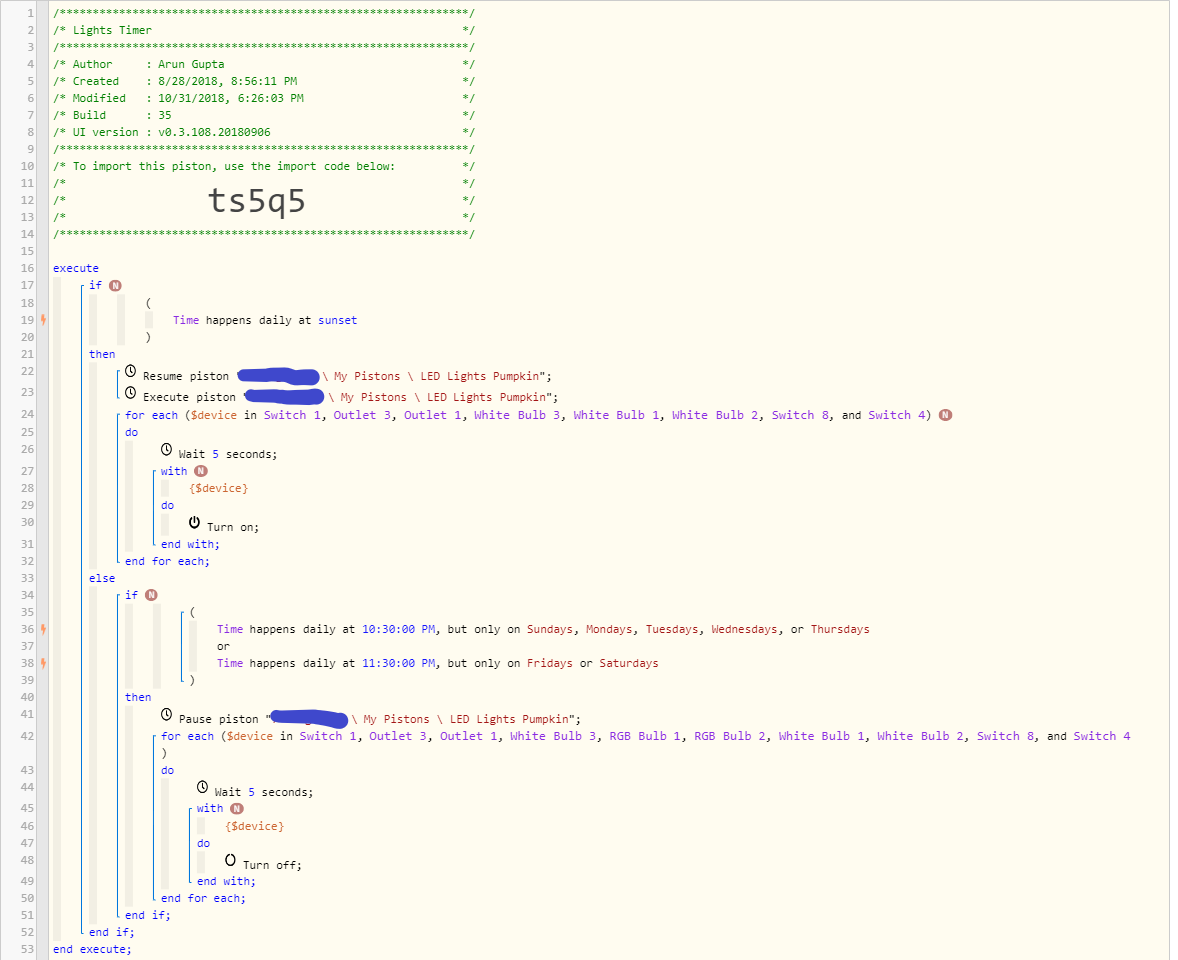Click the import code ts5q5
The image size is (1178, 960).
(x=256, y=201)
